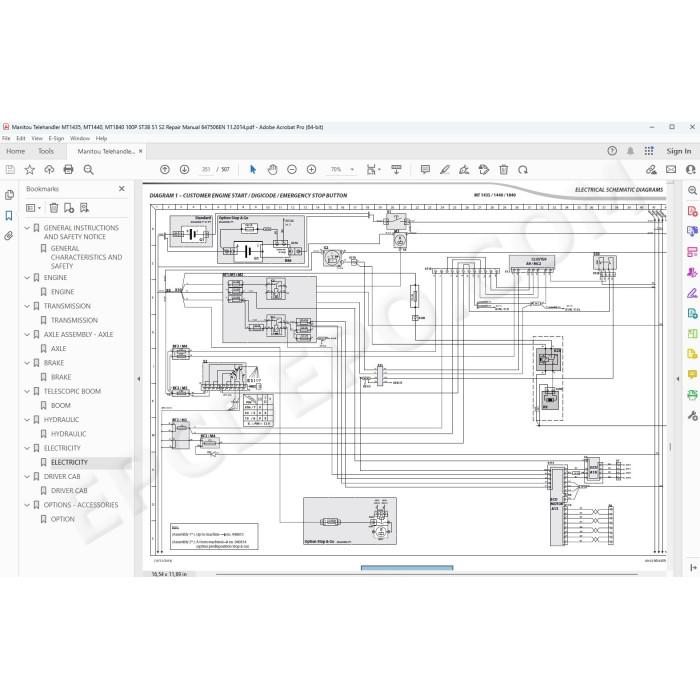
Task: Delete the selected bookmark in Bookmarks panel
Action: [54, 208]
